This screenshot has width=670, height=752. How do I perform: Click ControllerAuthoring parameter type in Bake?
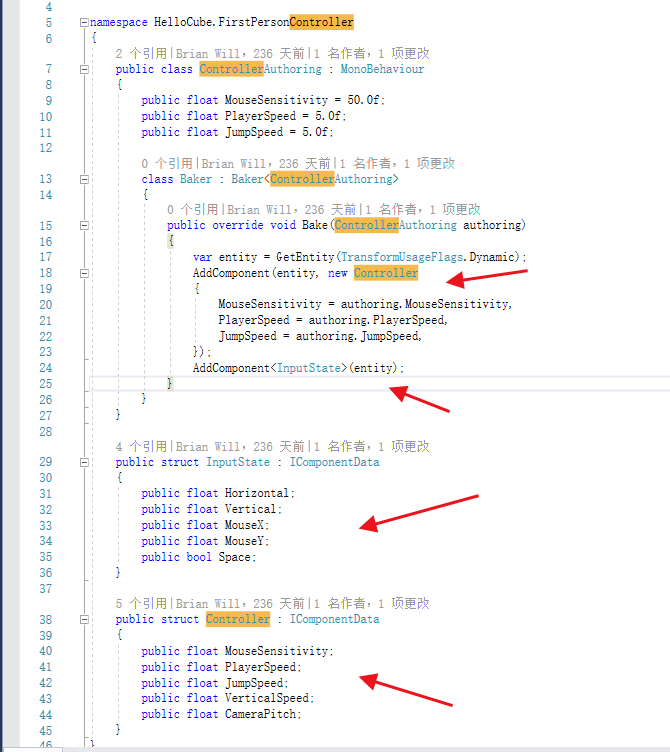(x=396, y=225)
